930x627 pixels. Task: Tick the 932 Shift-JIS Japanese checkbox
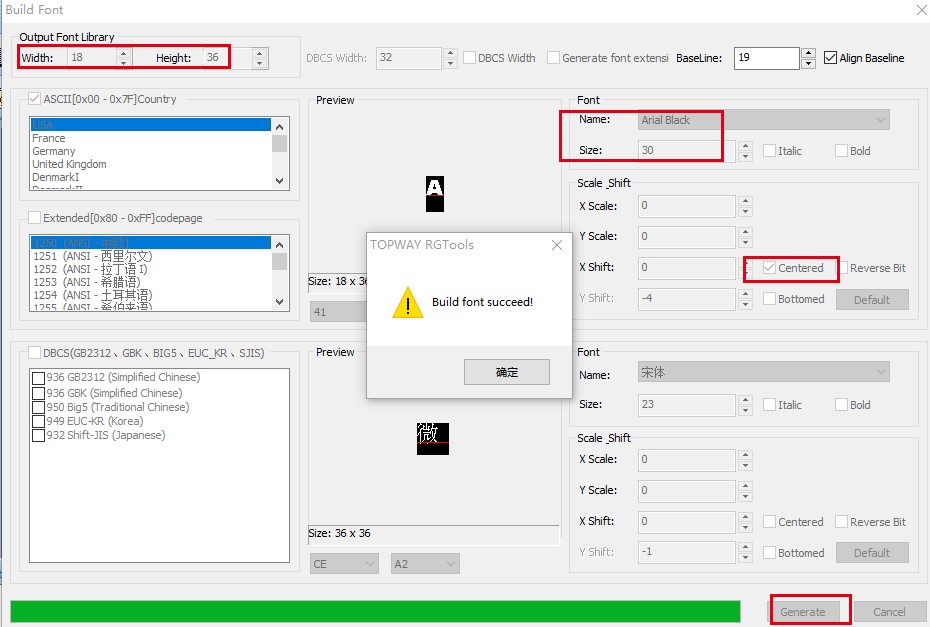(x=39, y=436)
